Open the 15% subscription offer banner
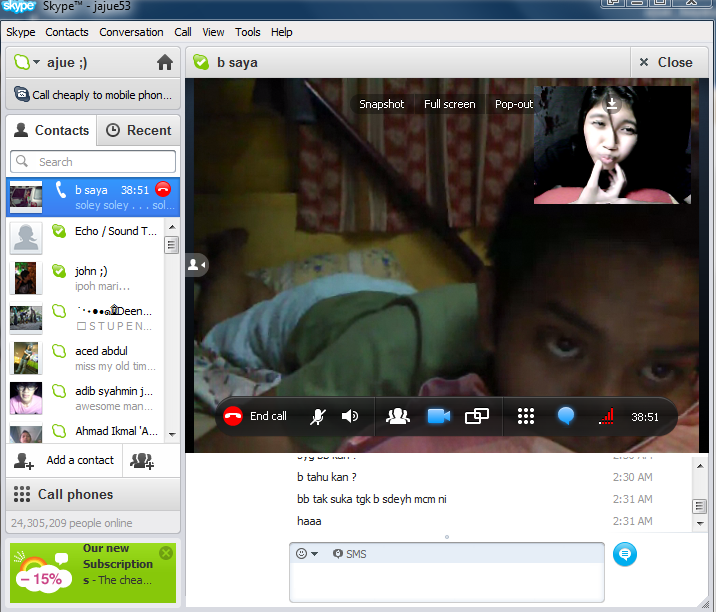This screenshot has height=612, width=716. 93,573
